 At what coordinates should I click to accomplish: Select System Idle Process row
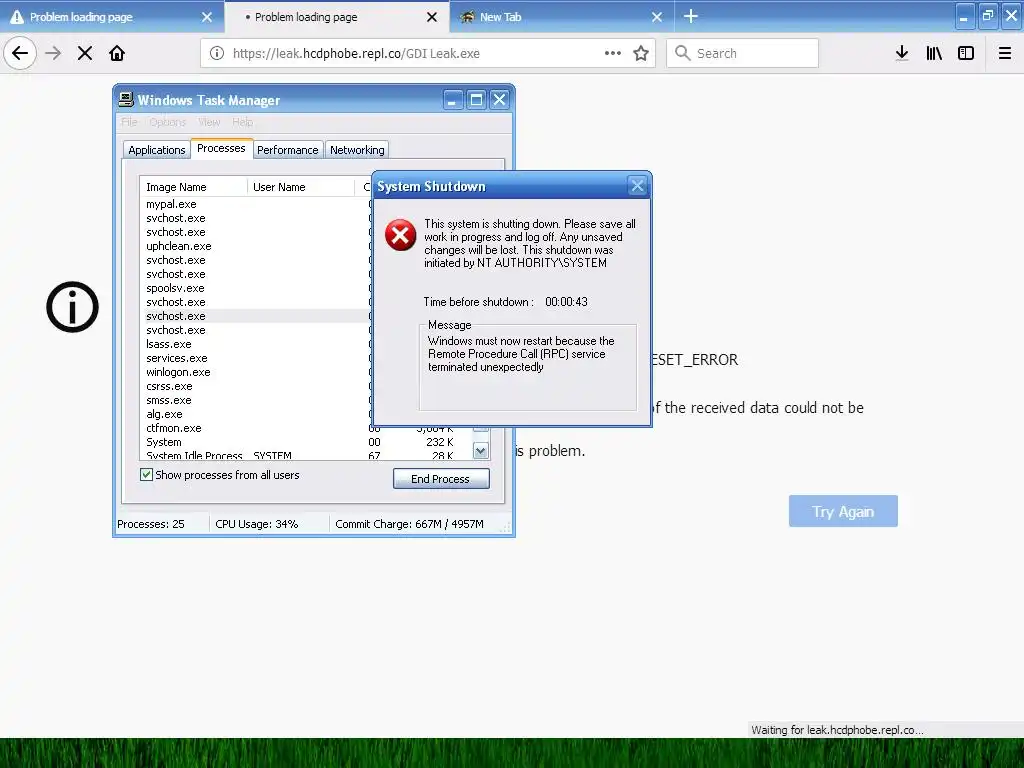point(306,455)
